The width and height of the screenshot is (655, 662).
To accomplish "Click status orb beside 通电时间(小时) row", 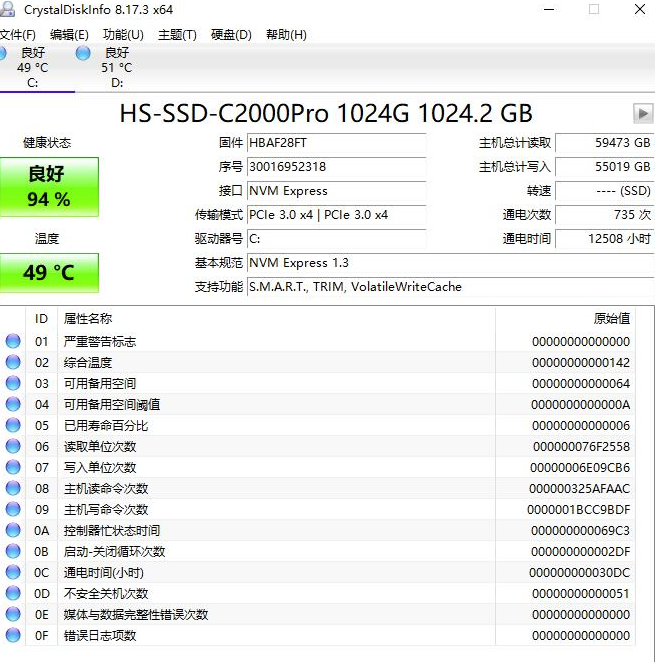I will (x=13, y=572).
